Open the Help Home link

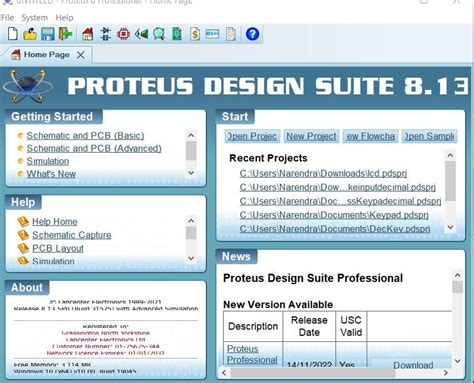point(55,222)
